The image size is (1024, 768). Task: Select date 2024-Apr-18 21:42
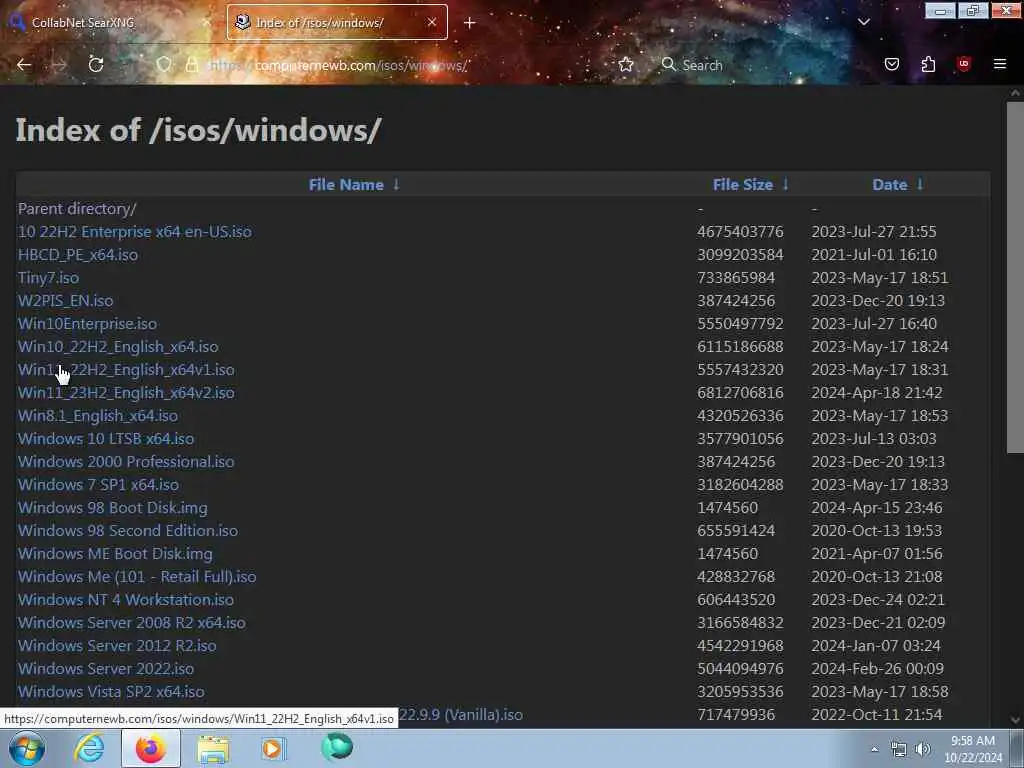pos(876,392)
